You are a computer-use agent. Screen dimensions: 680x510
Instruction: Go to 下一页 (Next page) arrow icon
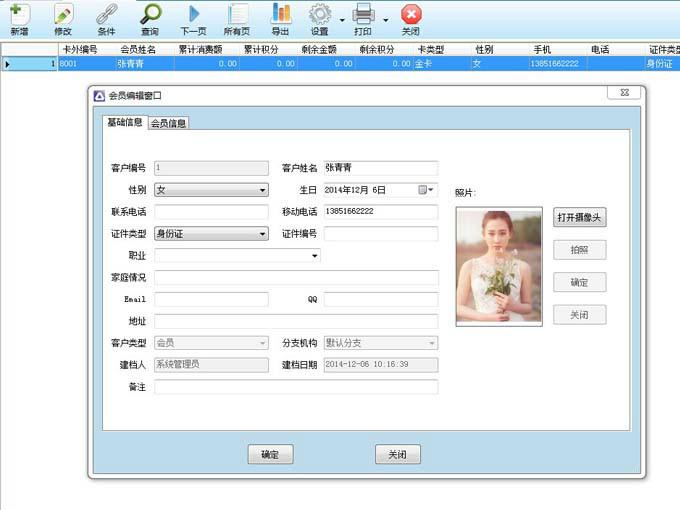pos(193,20)
